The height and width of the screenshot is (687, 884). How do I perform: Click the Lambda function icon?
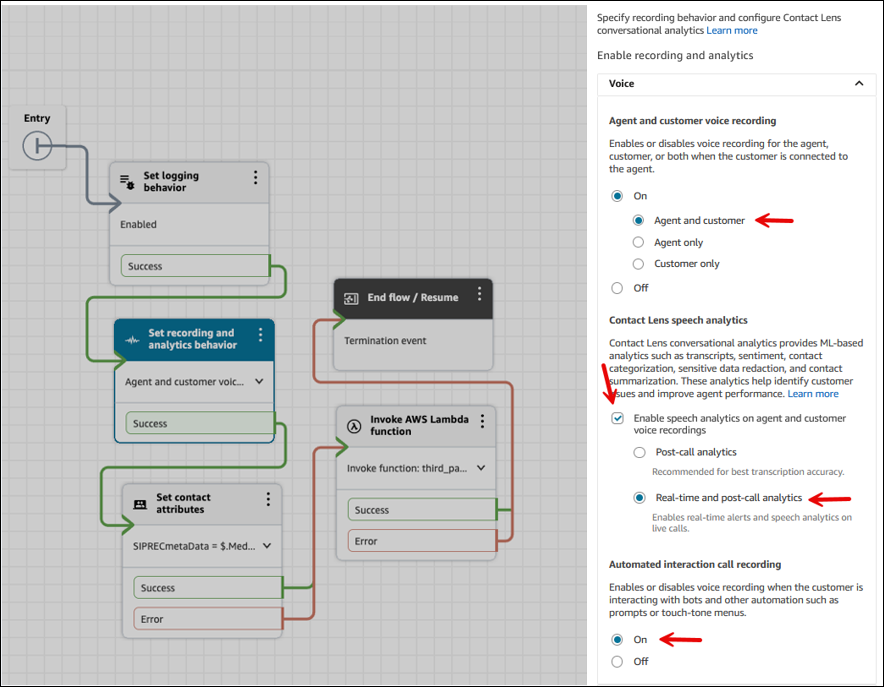(353, 426)
